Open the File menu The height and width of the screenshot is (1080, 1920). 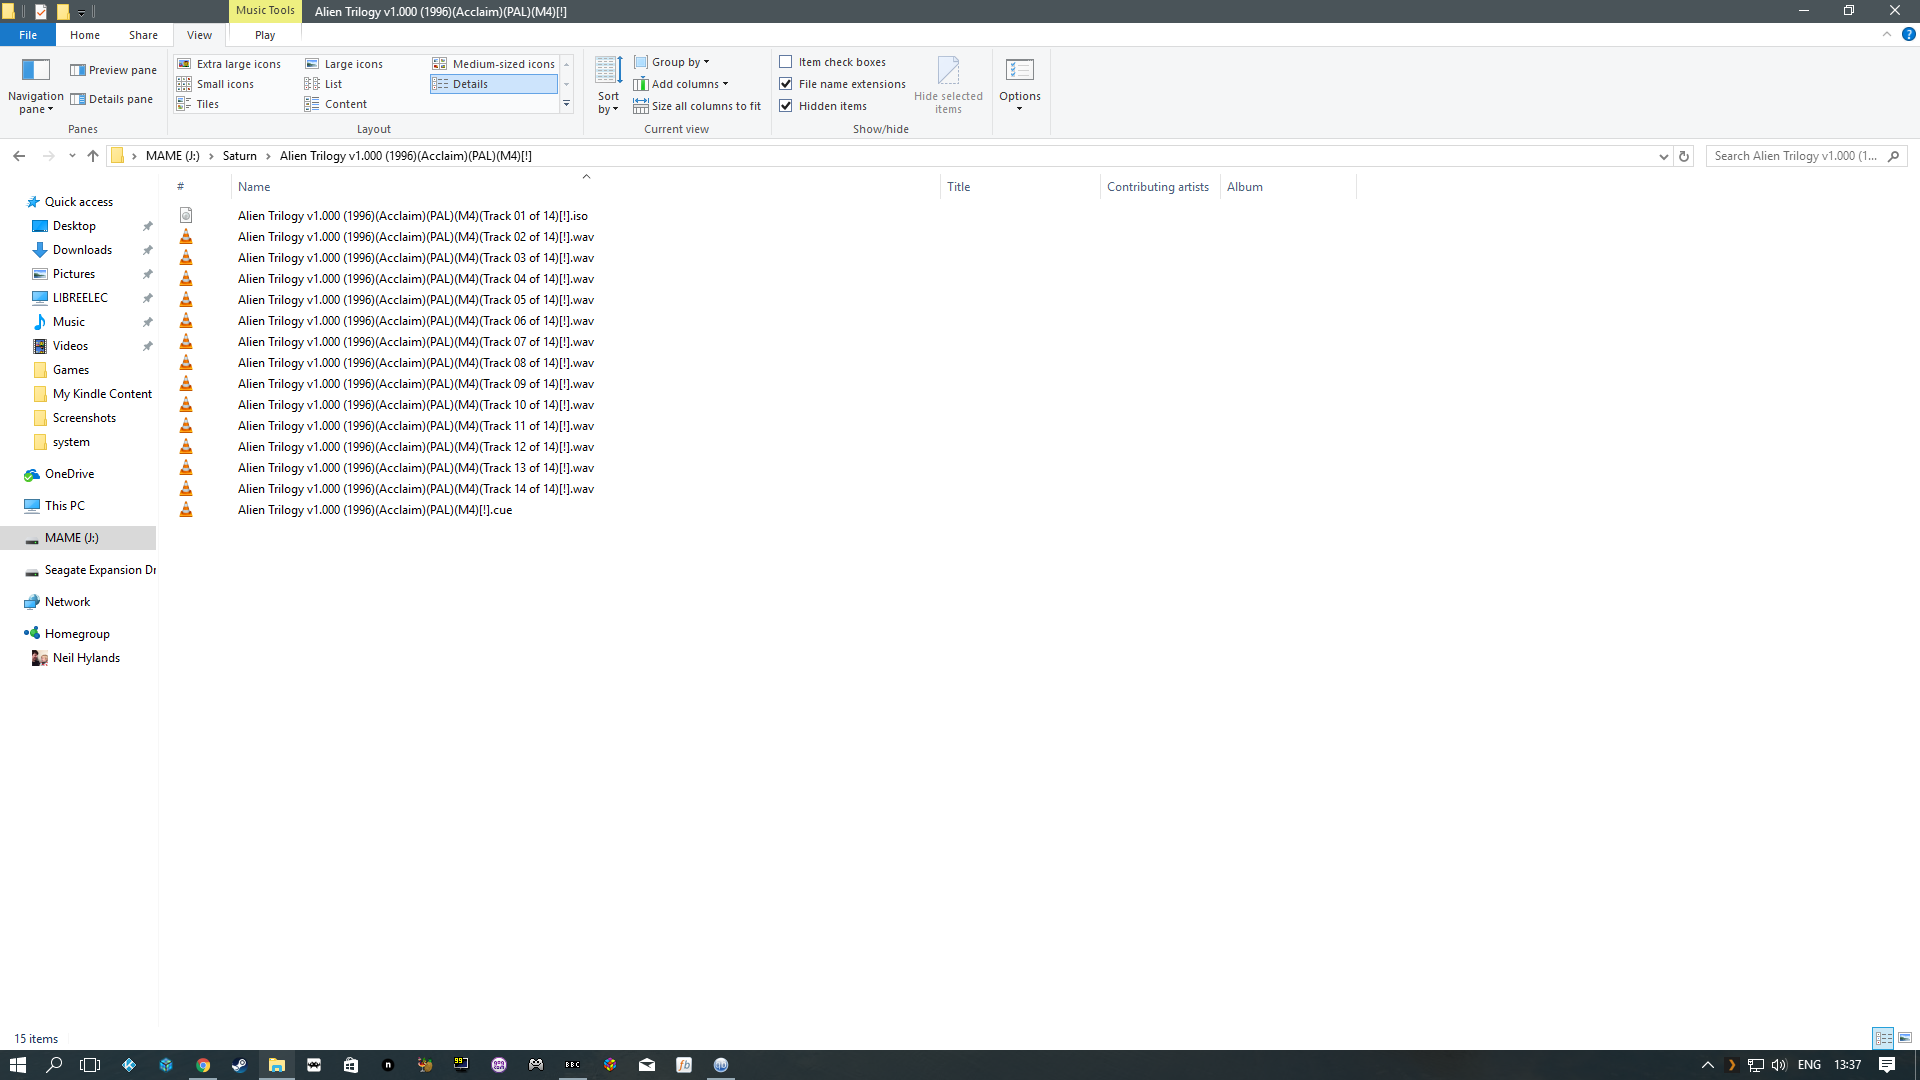[x=28, y=35]
